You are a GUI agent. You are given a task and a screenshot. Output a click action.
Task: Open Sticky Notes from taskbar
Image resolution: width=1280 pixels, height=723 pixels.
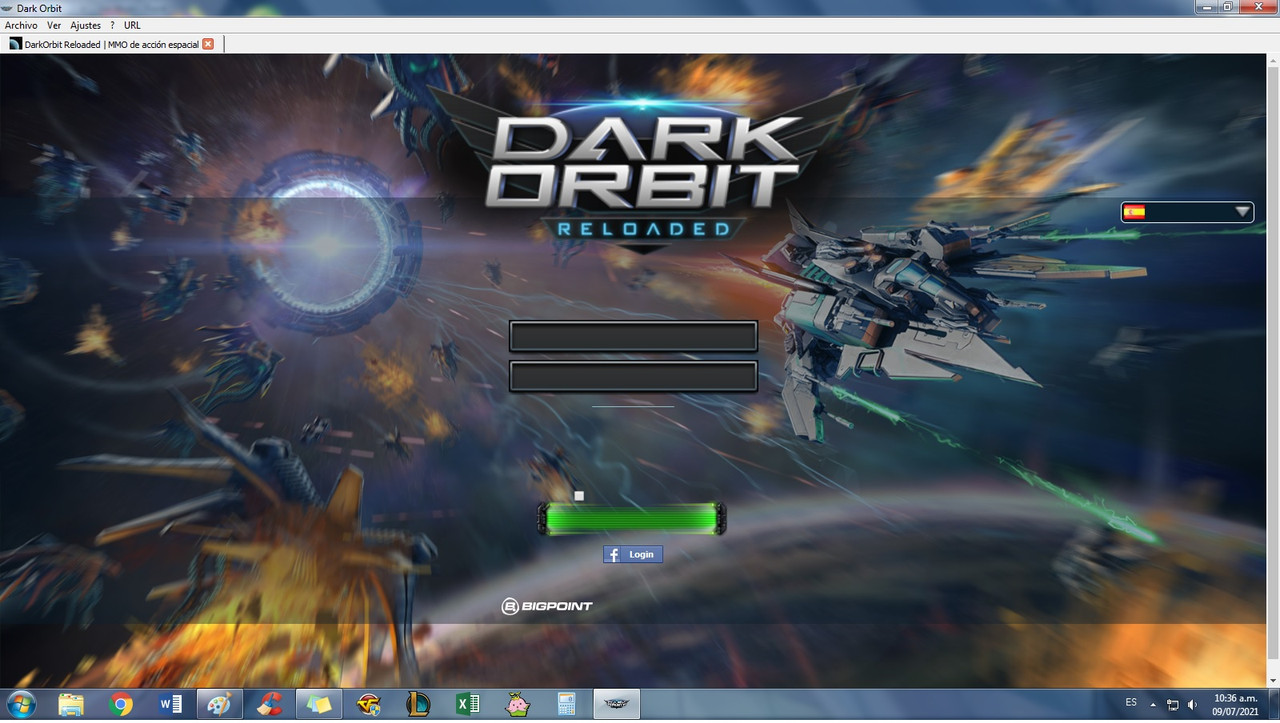point(319,704)
